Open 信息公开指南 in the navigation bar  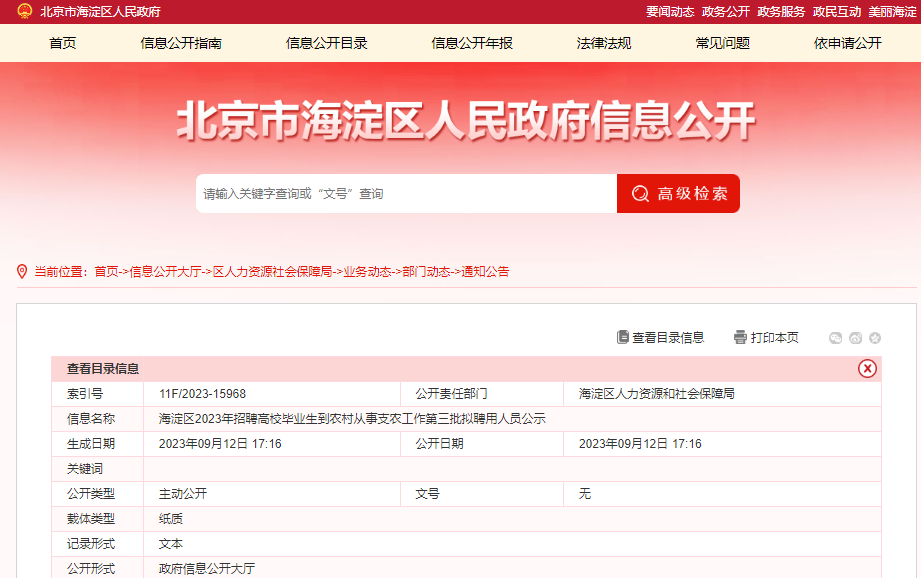pos(181,43)
